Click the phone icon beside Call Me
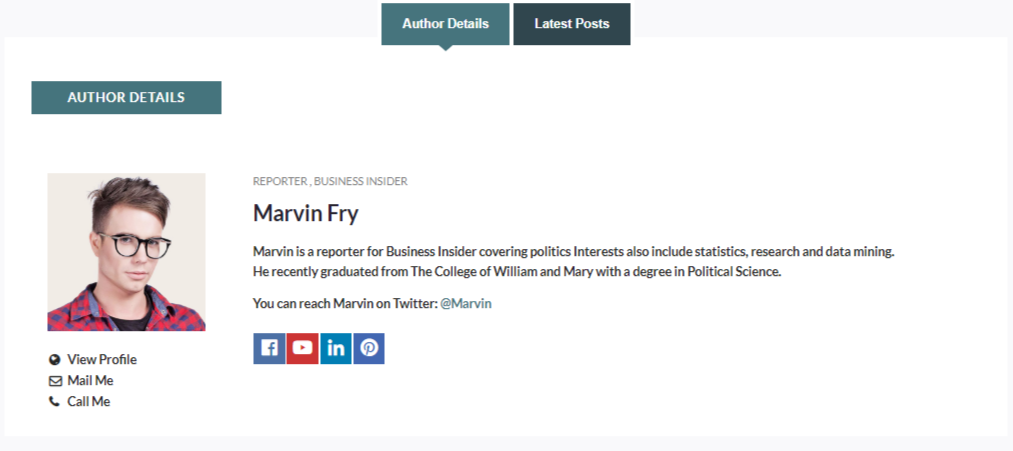This screenshot has width=1013, height=451. 54,402
